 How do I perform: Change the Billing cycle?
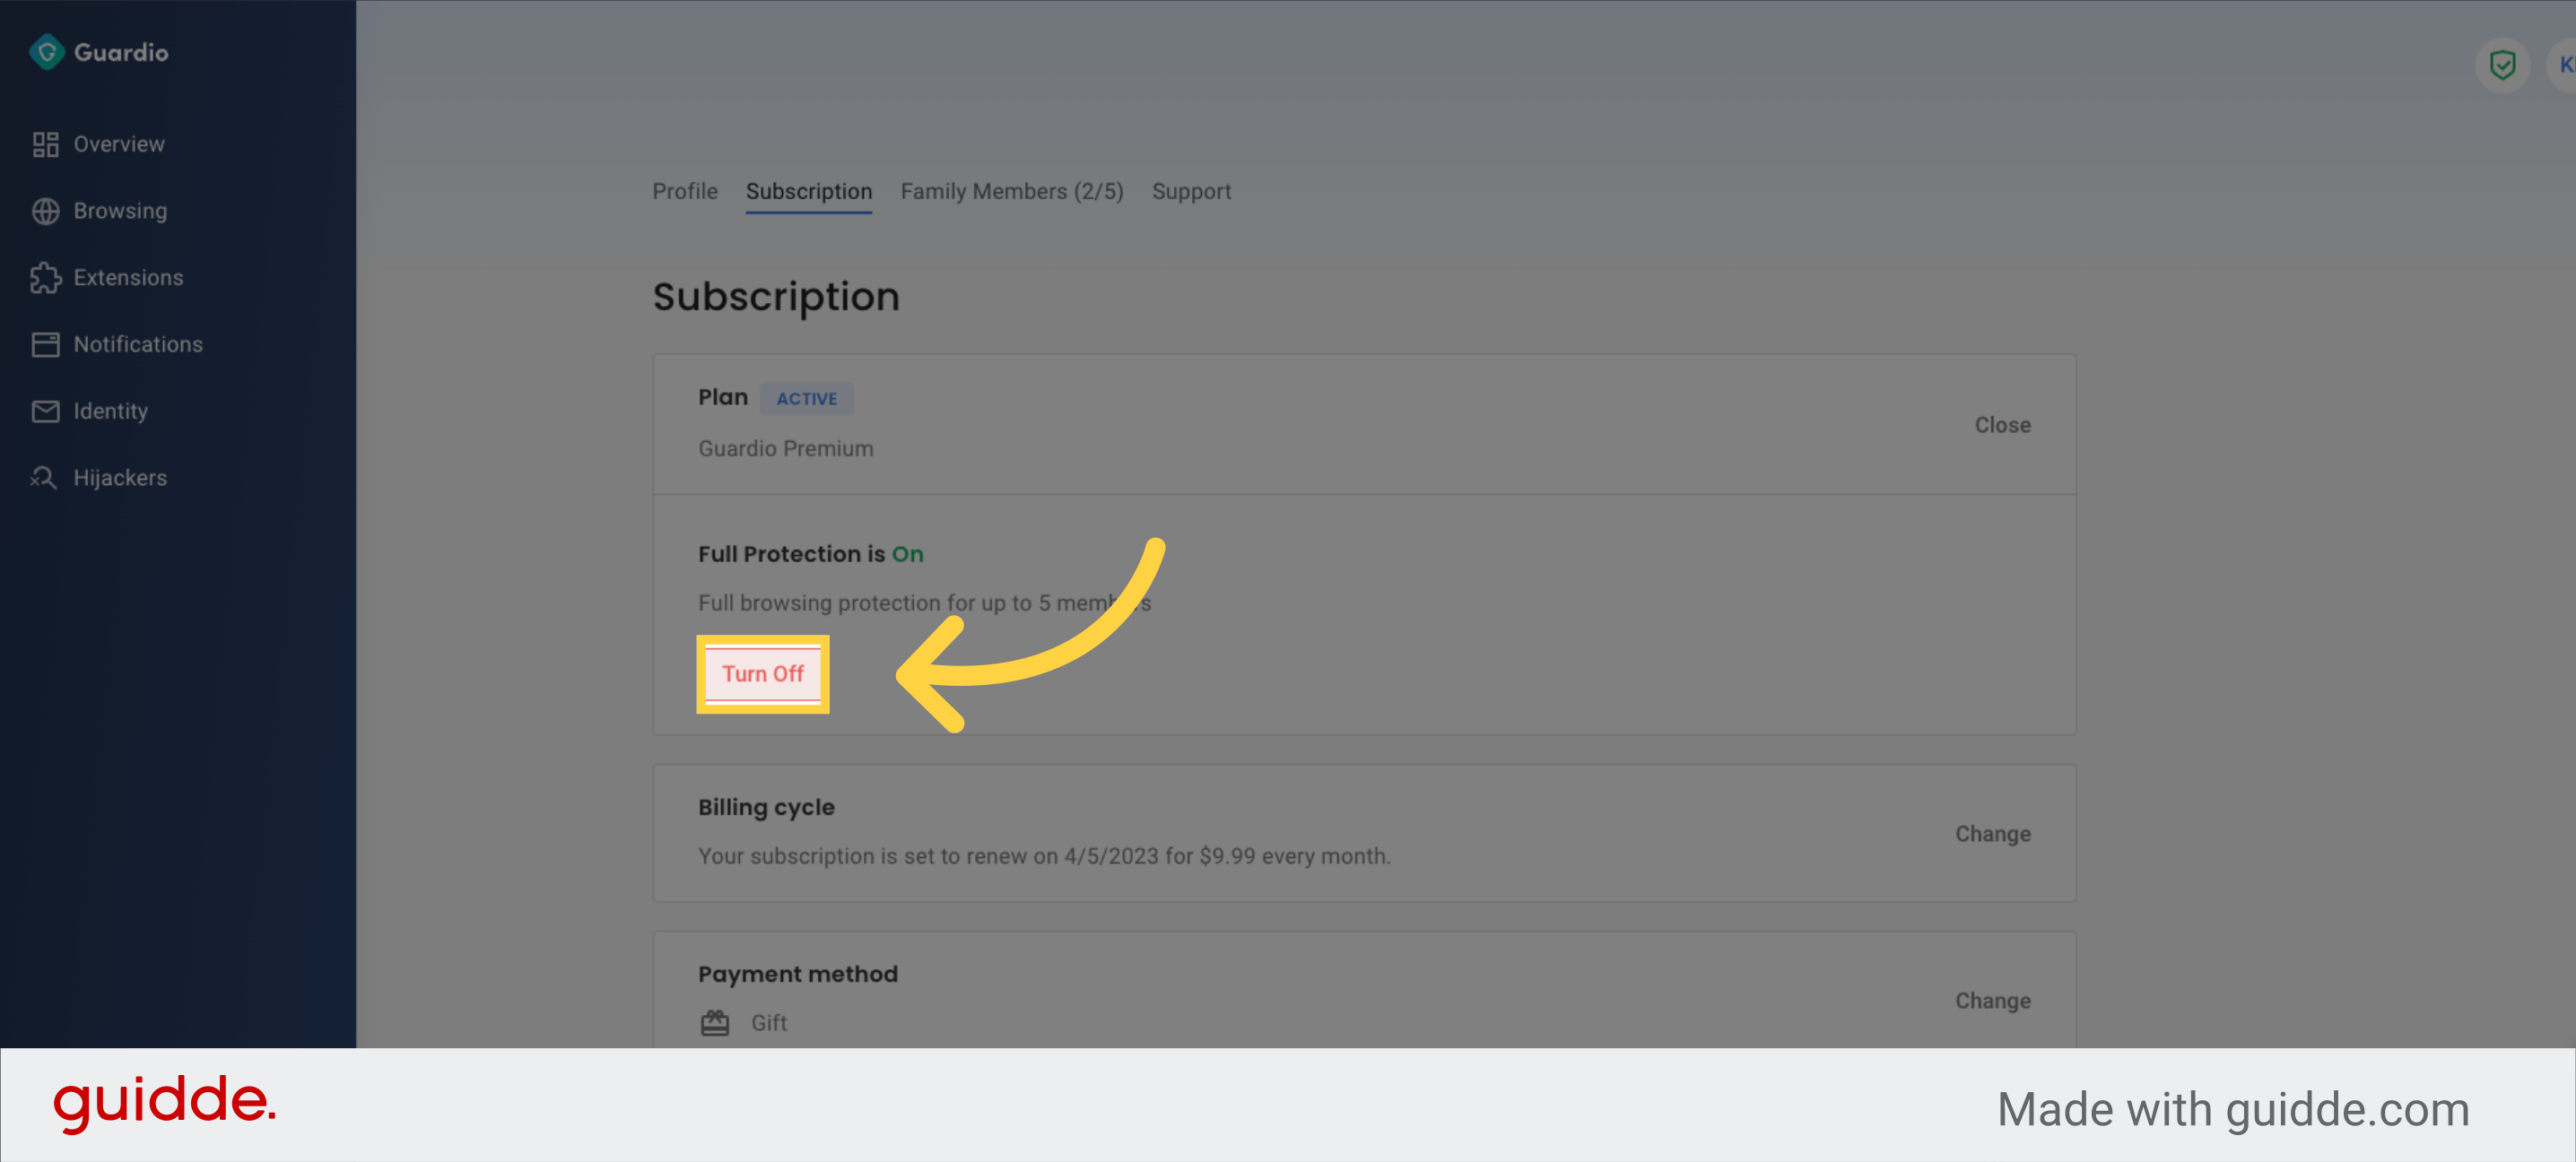point(1993,834)
